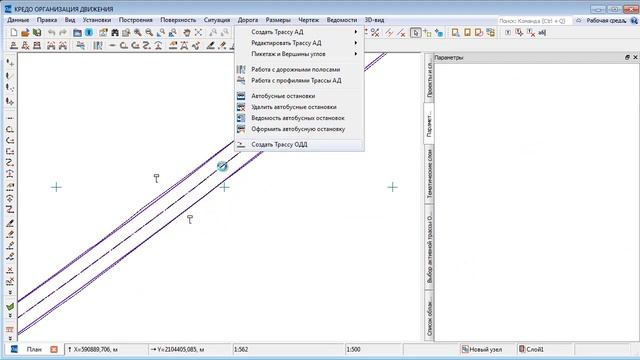Click the Автобусные остановки menu icon
The image size is (640, 360).
coord(241,96)
